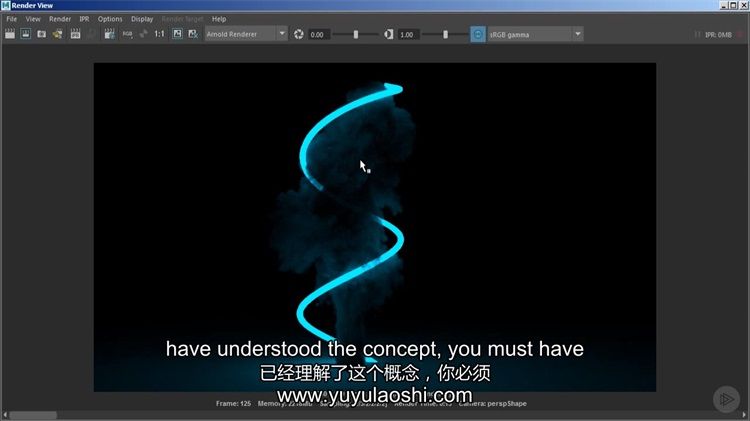Click the gamma value field showing 1.00

click(410, 34)
